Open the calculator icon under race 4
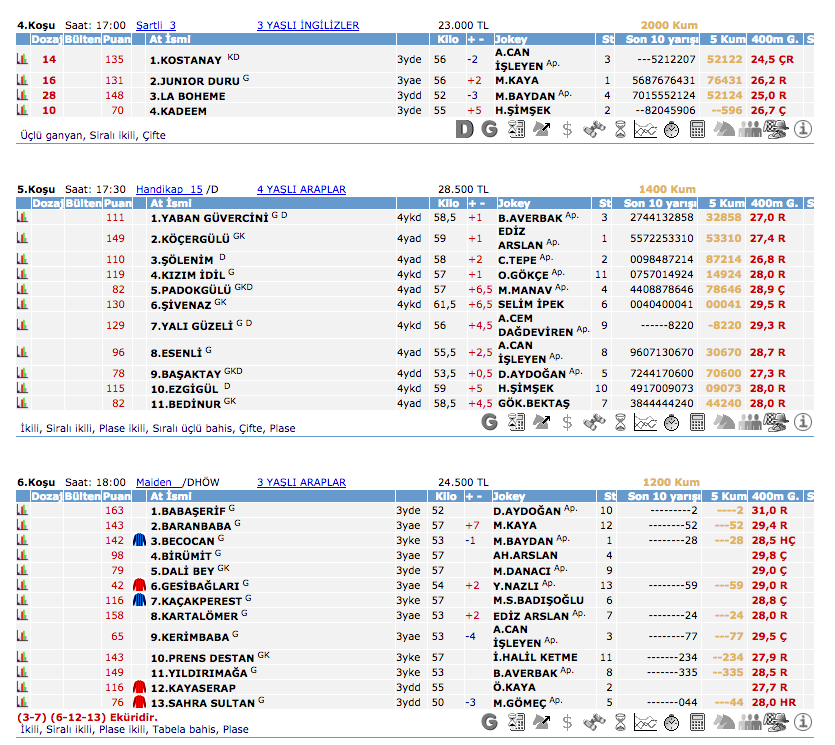 (697, 129)
